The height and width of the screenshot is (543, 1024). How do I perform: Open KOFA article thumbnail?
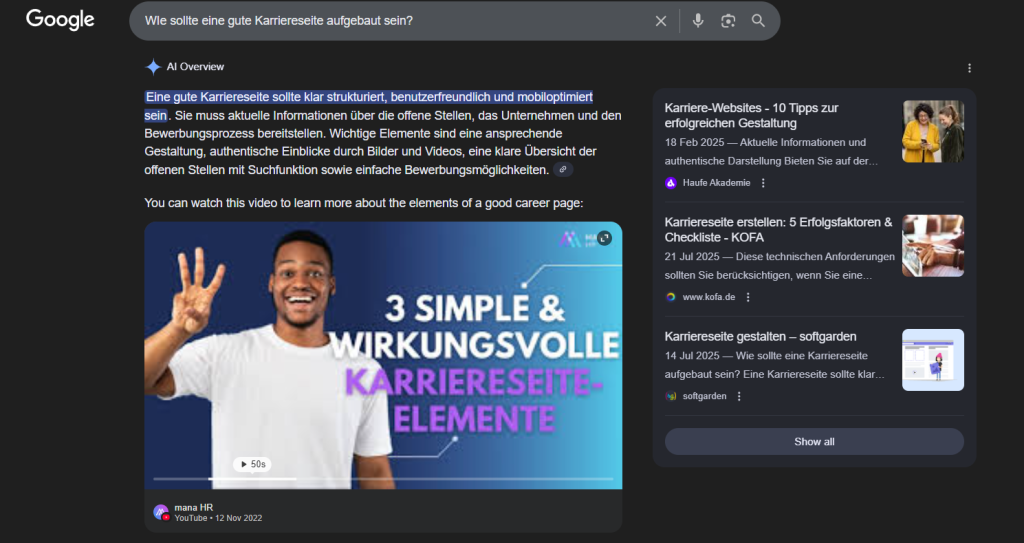933,246
